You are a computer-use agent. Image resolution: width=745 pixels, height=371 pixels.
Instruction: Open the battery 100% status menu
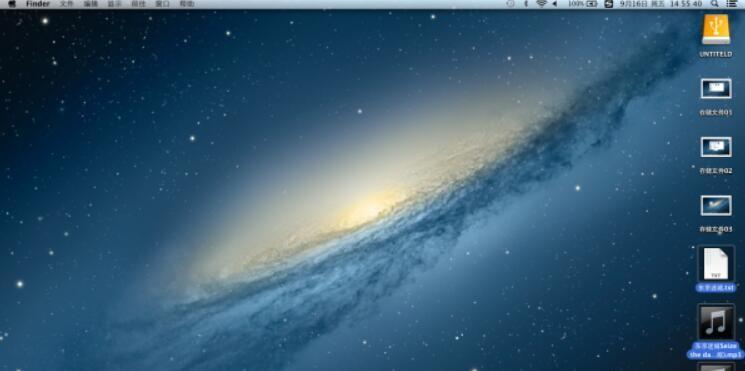click(583, 4)
